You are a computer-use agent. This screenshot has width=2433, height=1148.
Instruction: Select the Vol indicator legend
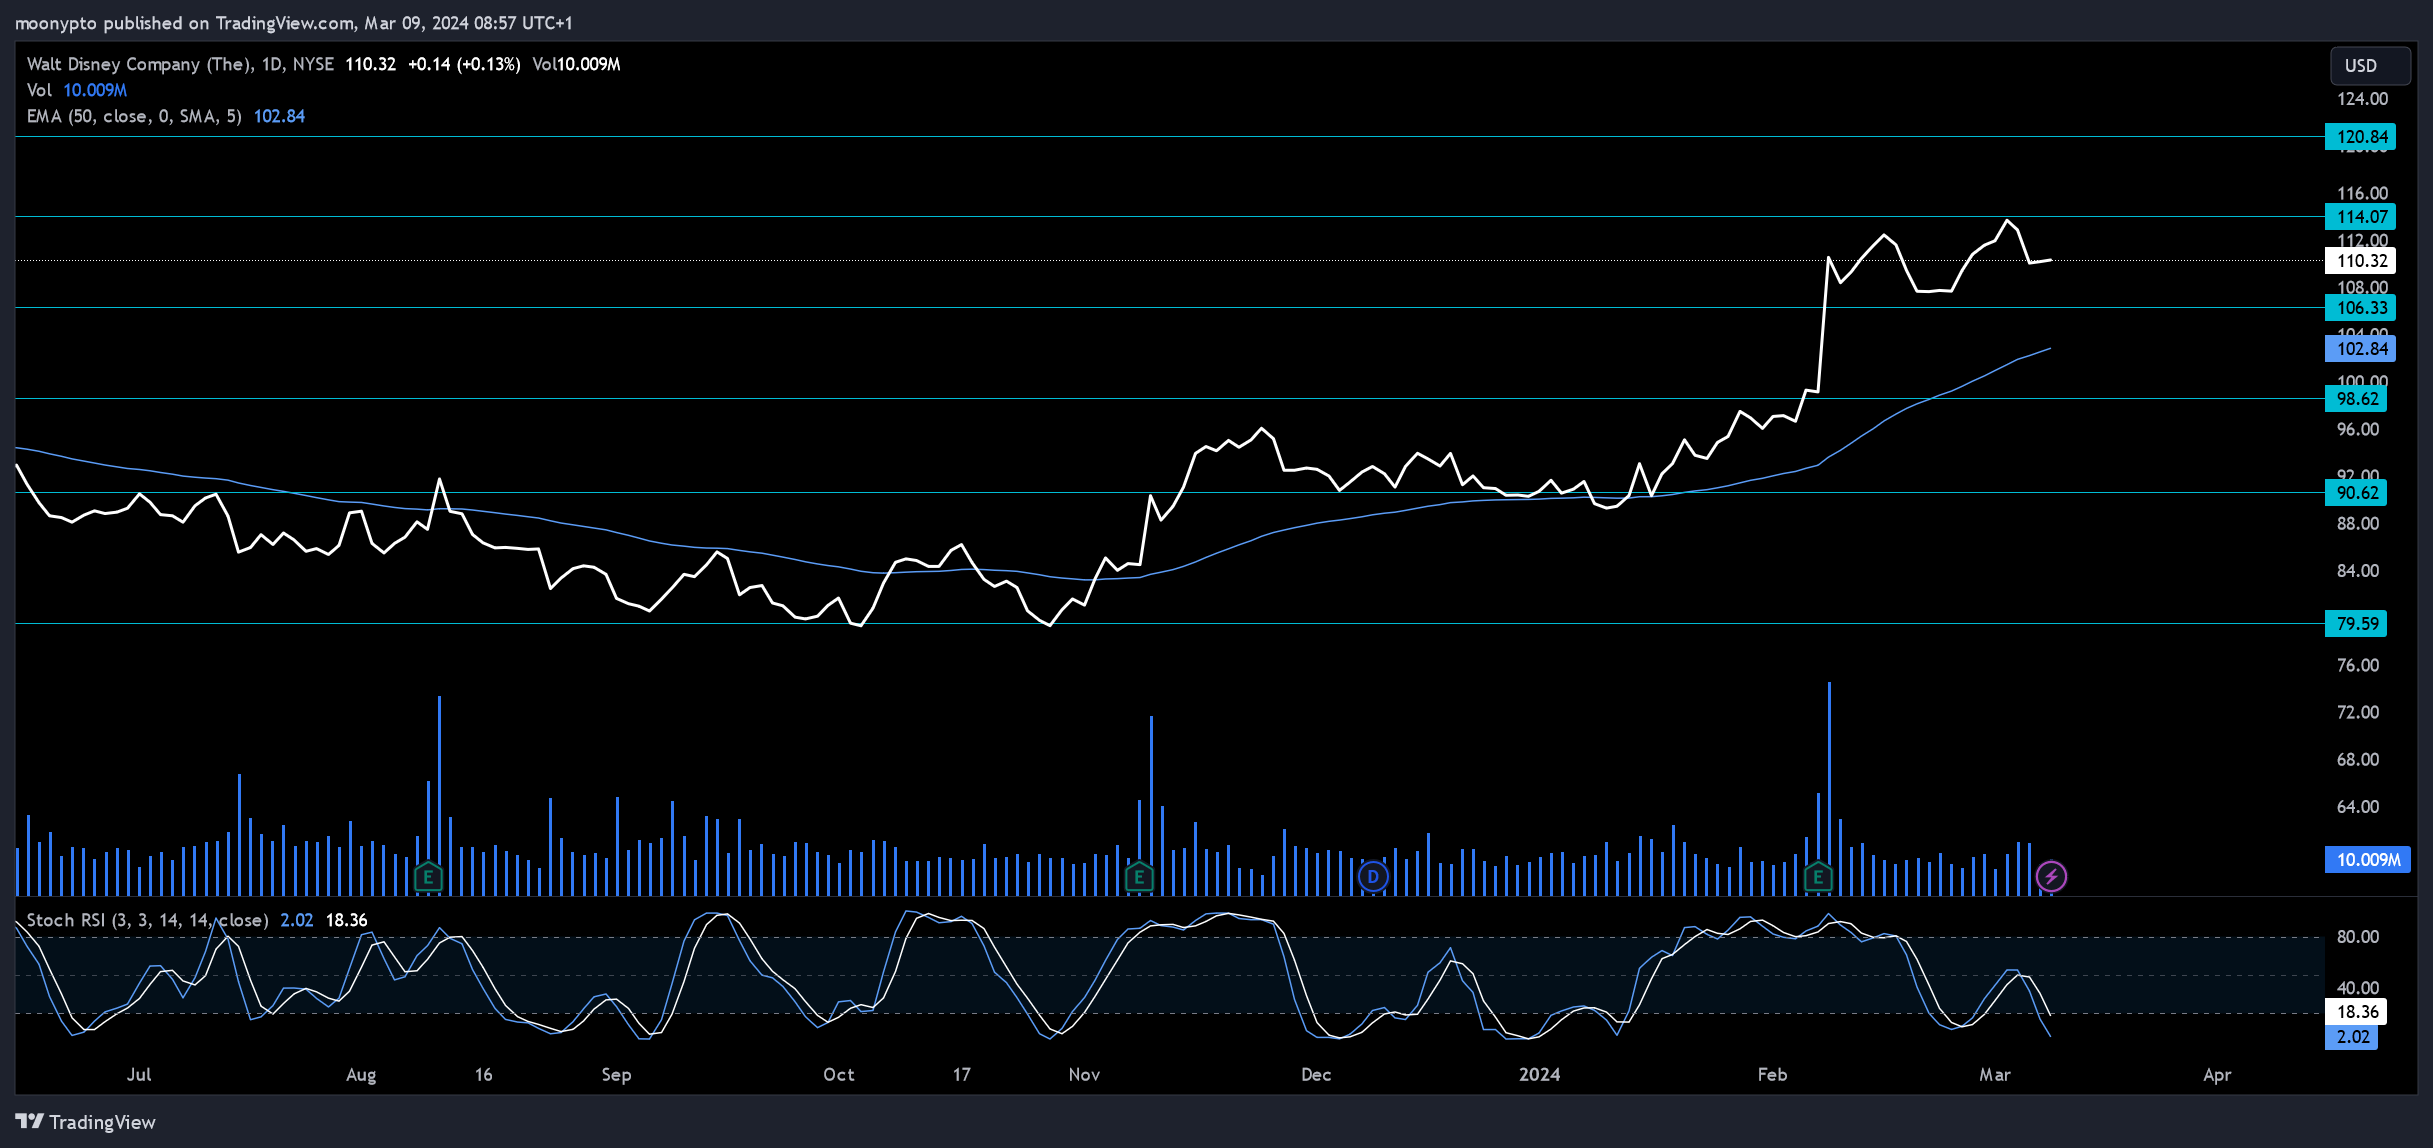click(x=77, y=90)
